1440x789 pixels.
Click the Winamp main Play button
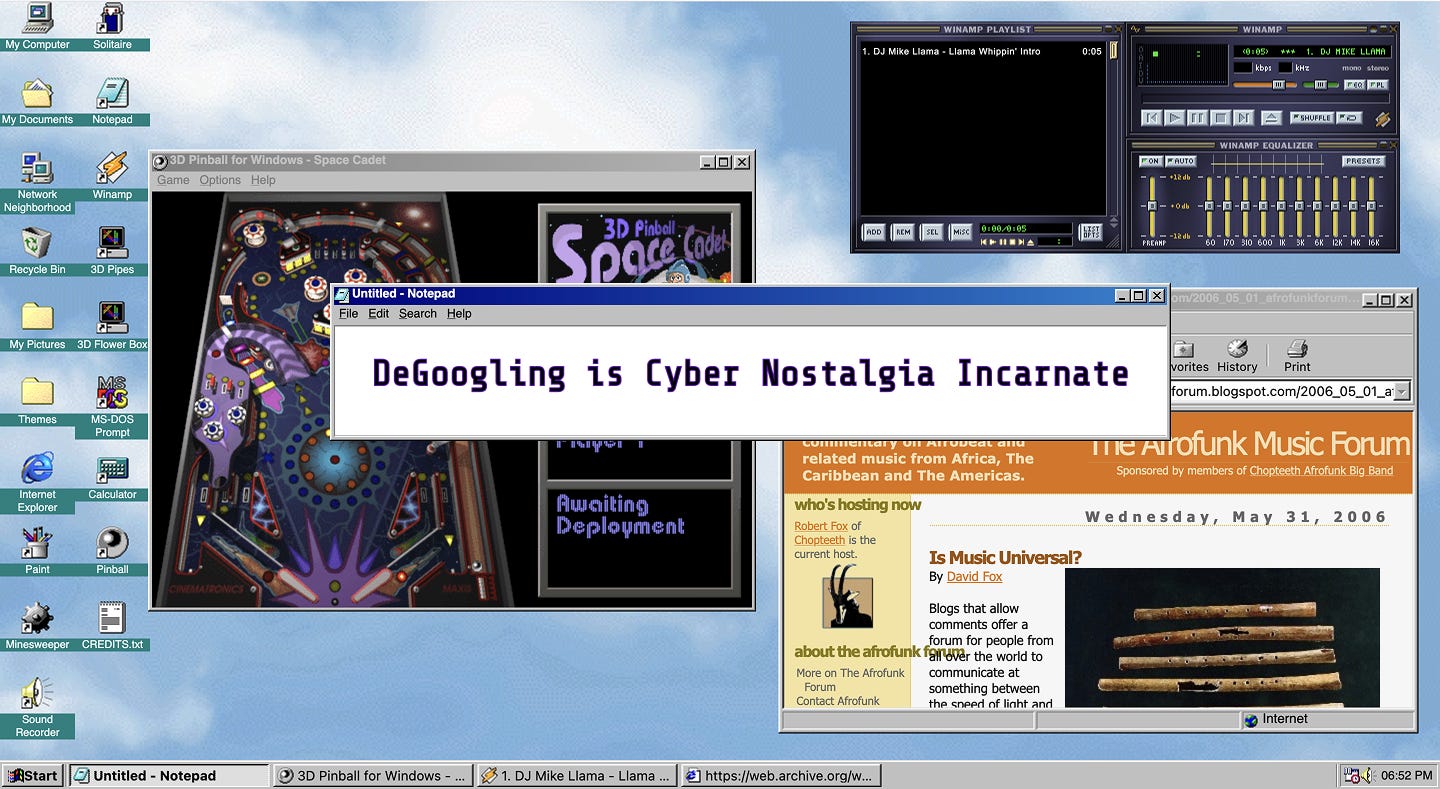click(x=1175, y=118)
